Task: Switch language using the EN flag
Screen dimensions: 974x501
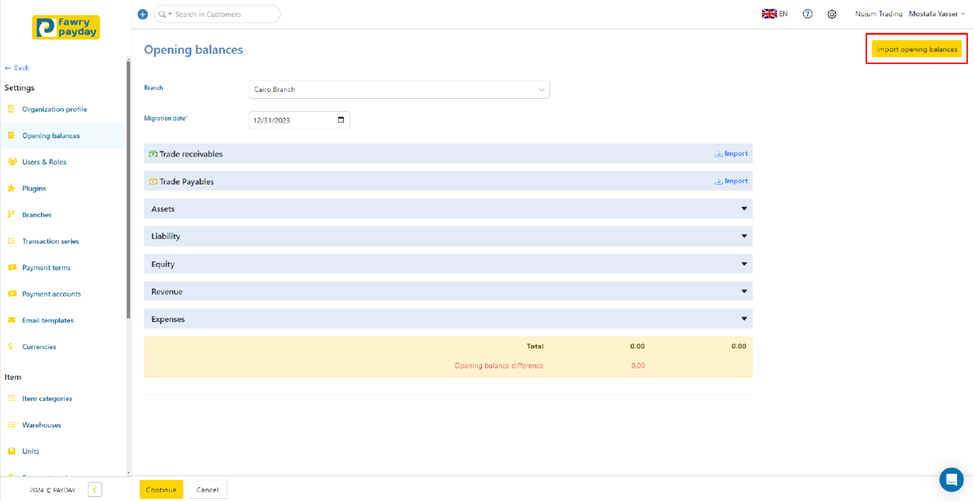Action: pyautogui.click(x=775, y=14)
